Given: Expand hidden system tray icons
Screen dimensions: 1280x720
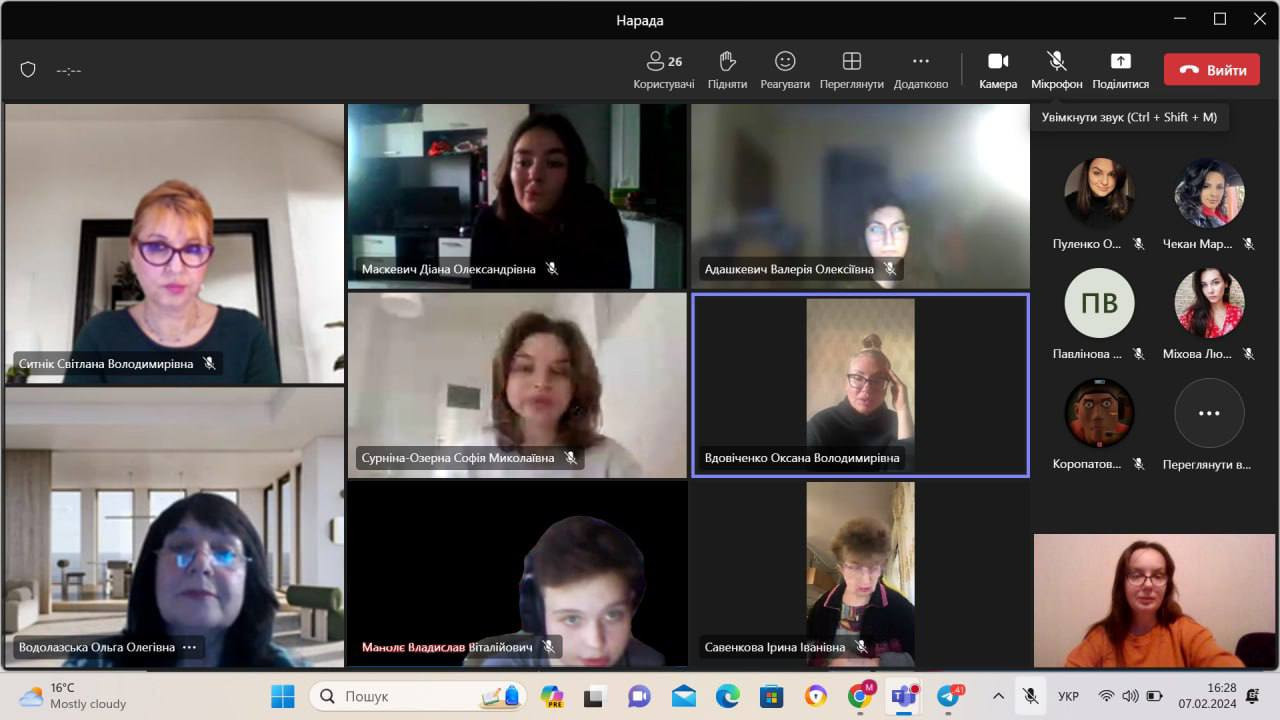Looking at the screenshot, I should (997, 696).
